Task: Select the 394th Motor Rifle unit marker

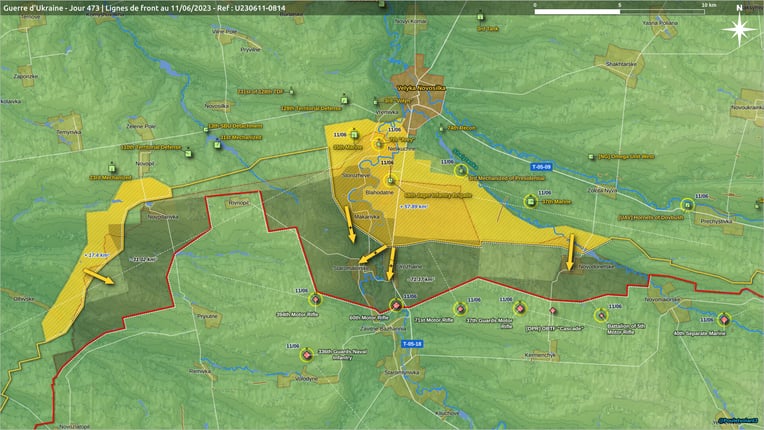Action: point(316,299)
